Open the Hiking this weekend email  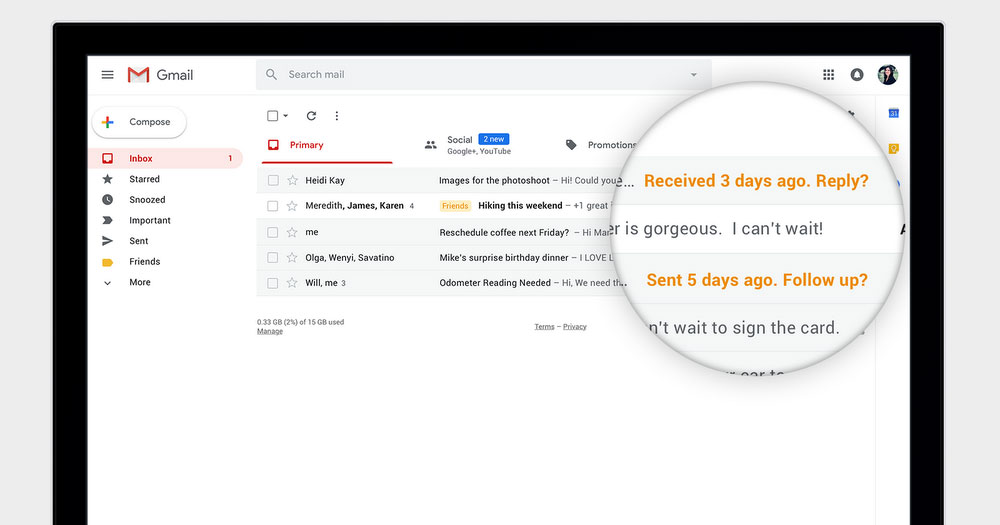[x=520, y=205]
